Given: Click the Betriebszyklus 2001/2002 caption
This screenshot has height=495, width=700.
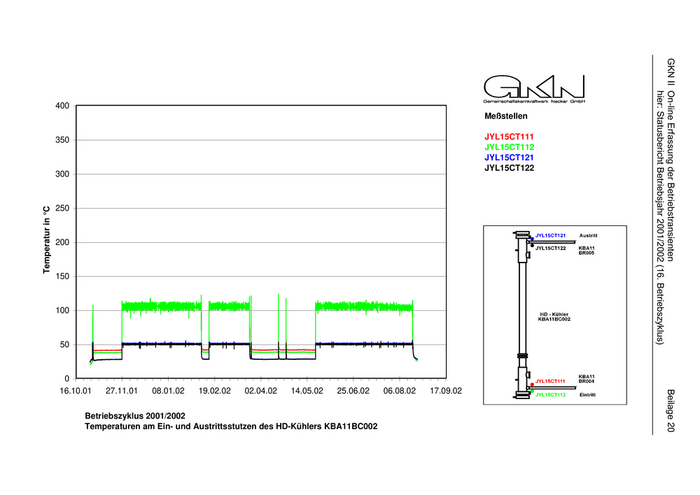Looking at the screenshot, I should 135,414.
